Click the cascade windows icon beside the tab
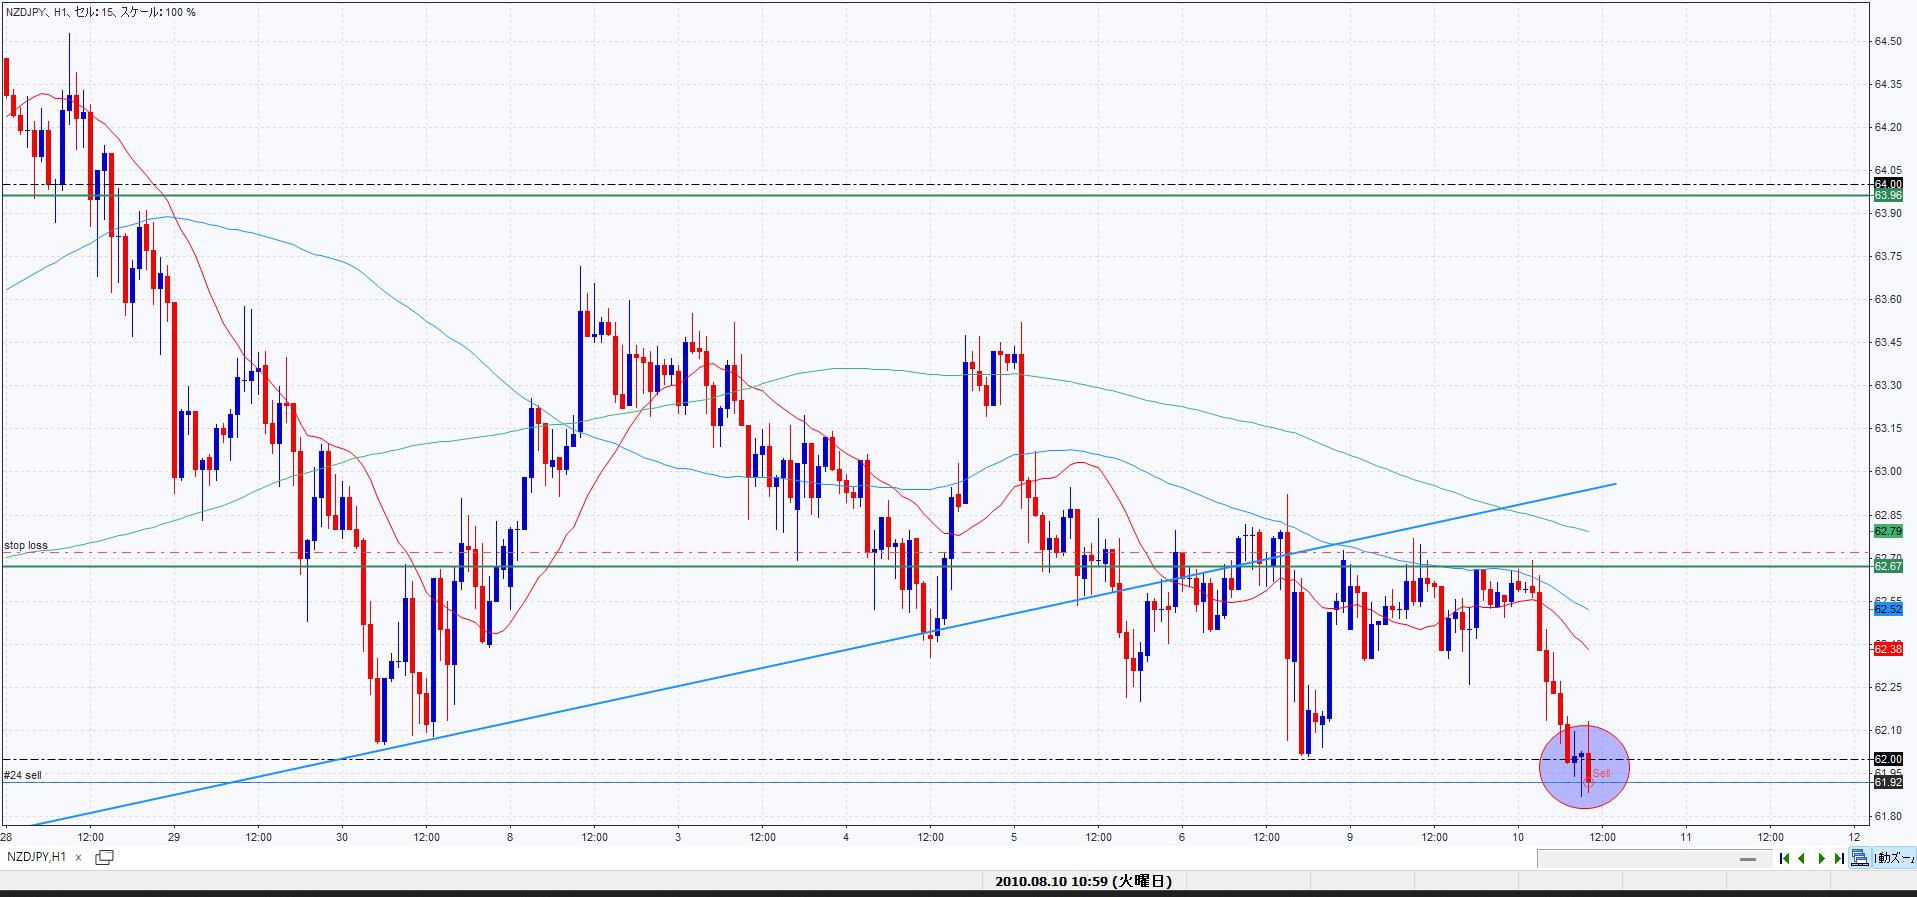 coord(104,857)
